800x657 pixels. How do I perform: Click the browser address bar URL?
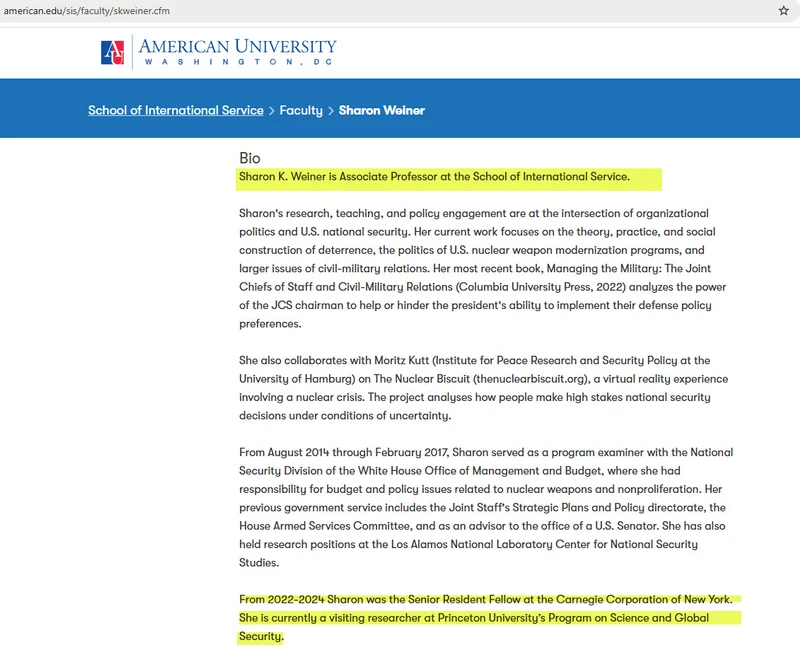point(87,11)
